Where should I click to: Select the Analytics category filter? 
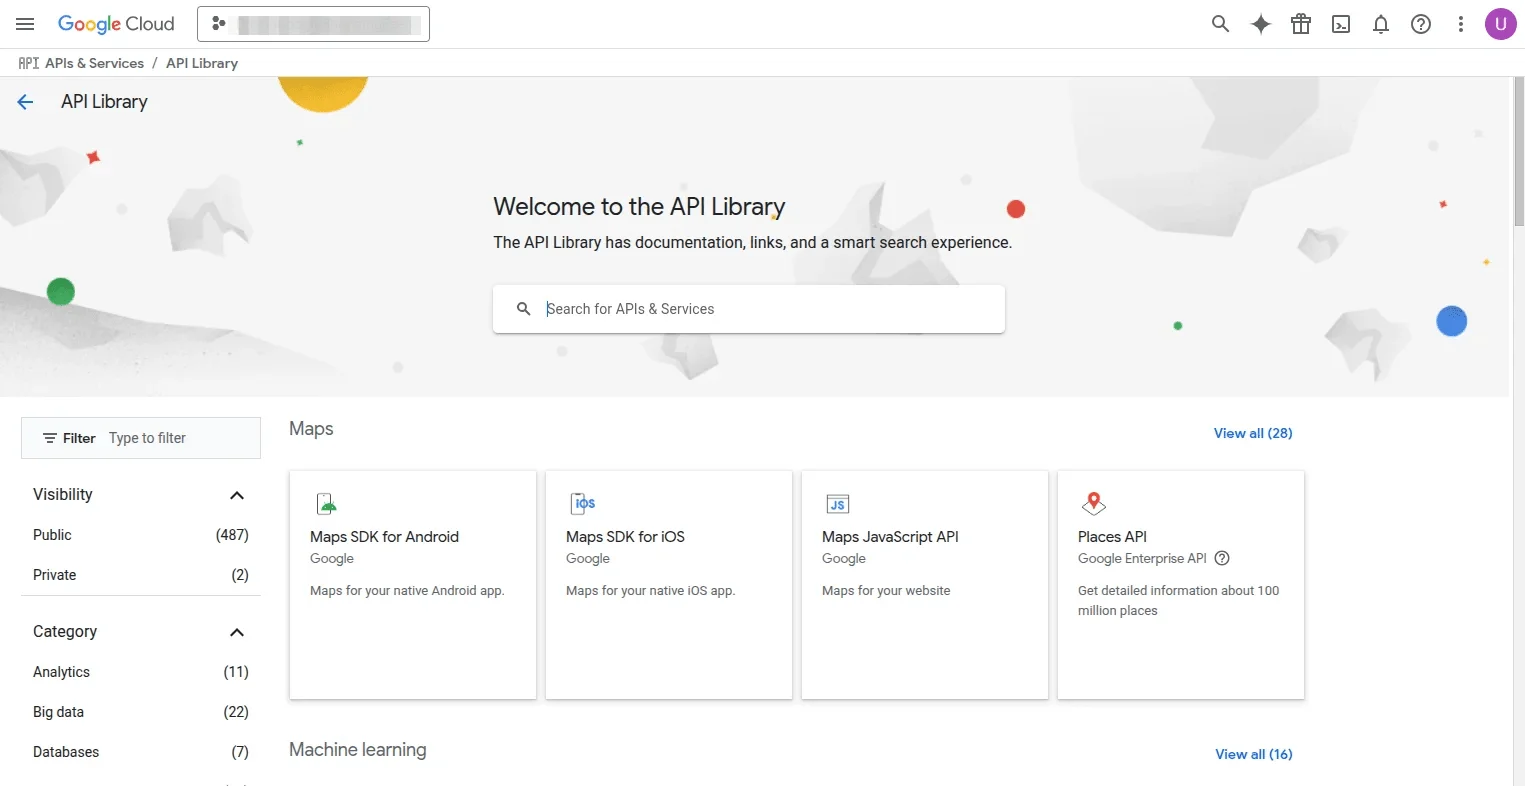[62, 672]
